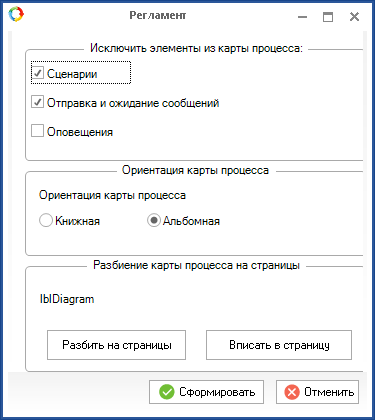Click the colorful app logo in title bar

tap(16, 14)
